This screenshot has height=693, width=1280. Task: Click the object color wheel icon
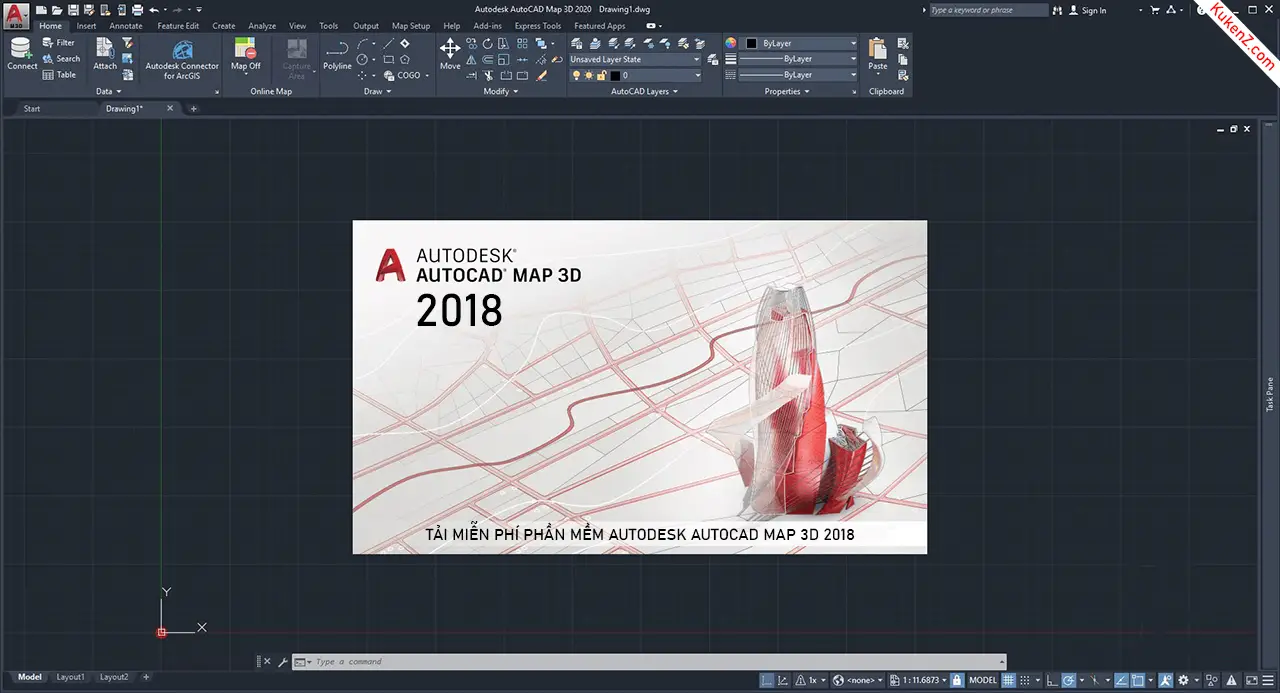coord(731,43)
